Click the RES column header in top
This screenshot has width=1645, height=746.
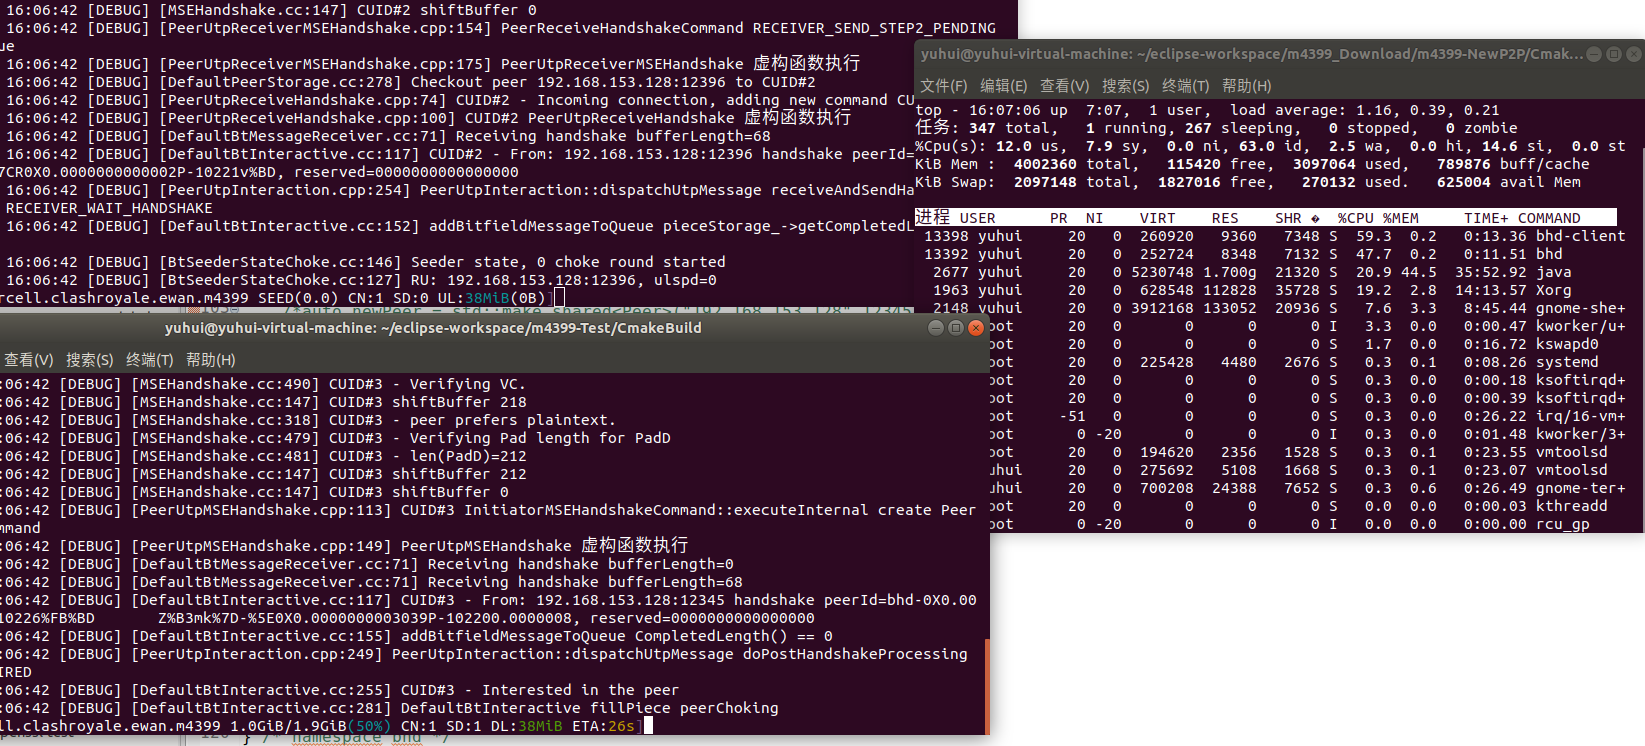[x=1225, y=218]
